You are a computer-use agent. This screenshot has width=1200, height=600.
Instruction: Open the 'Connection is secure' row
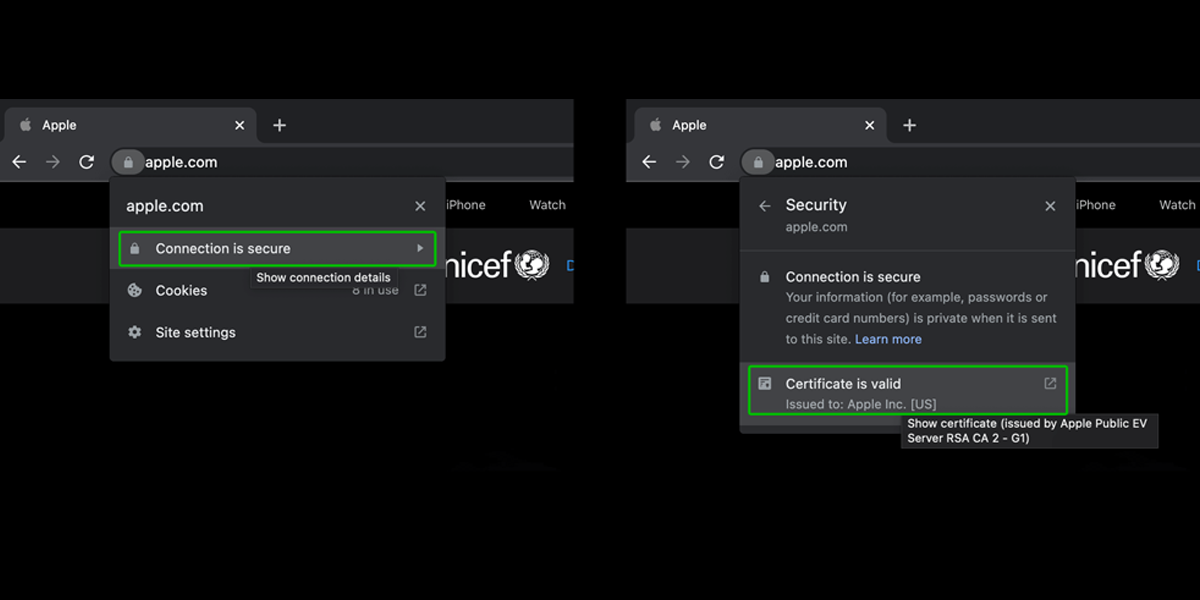click(277, 248)
